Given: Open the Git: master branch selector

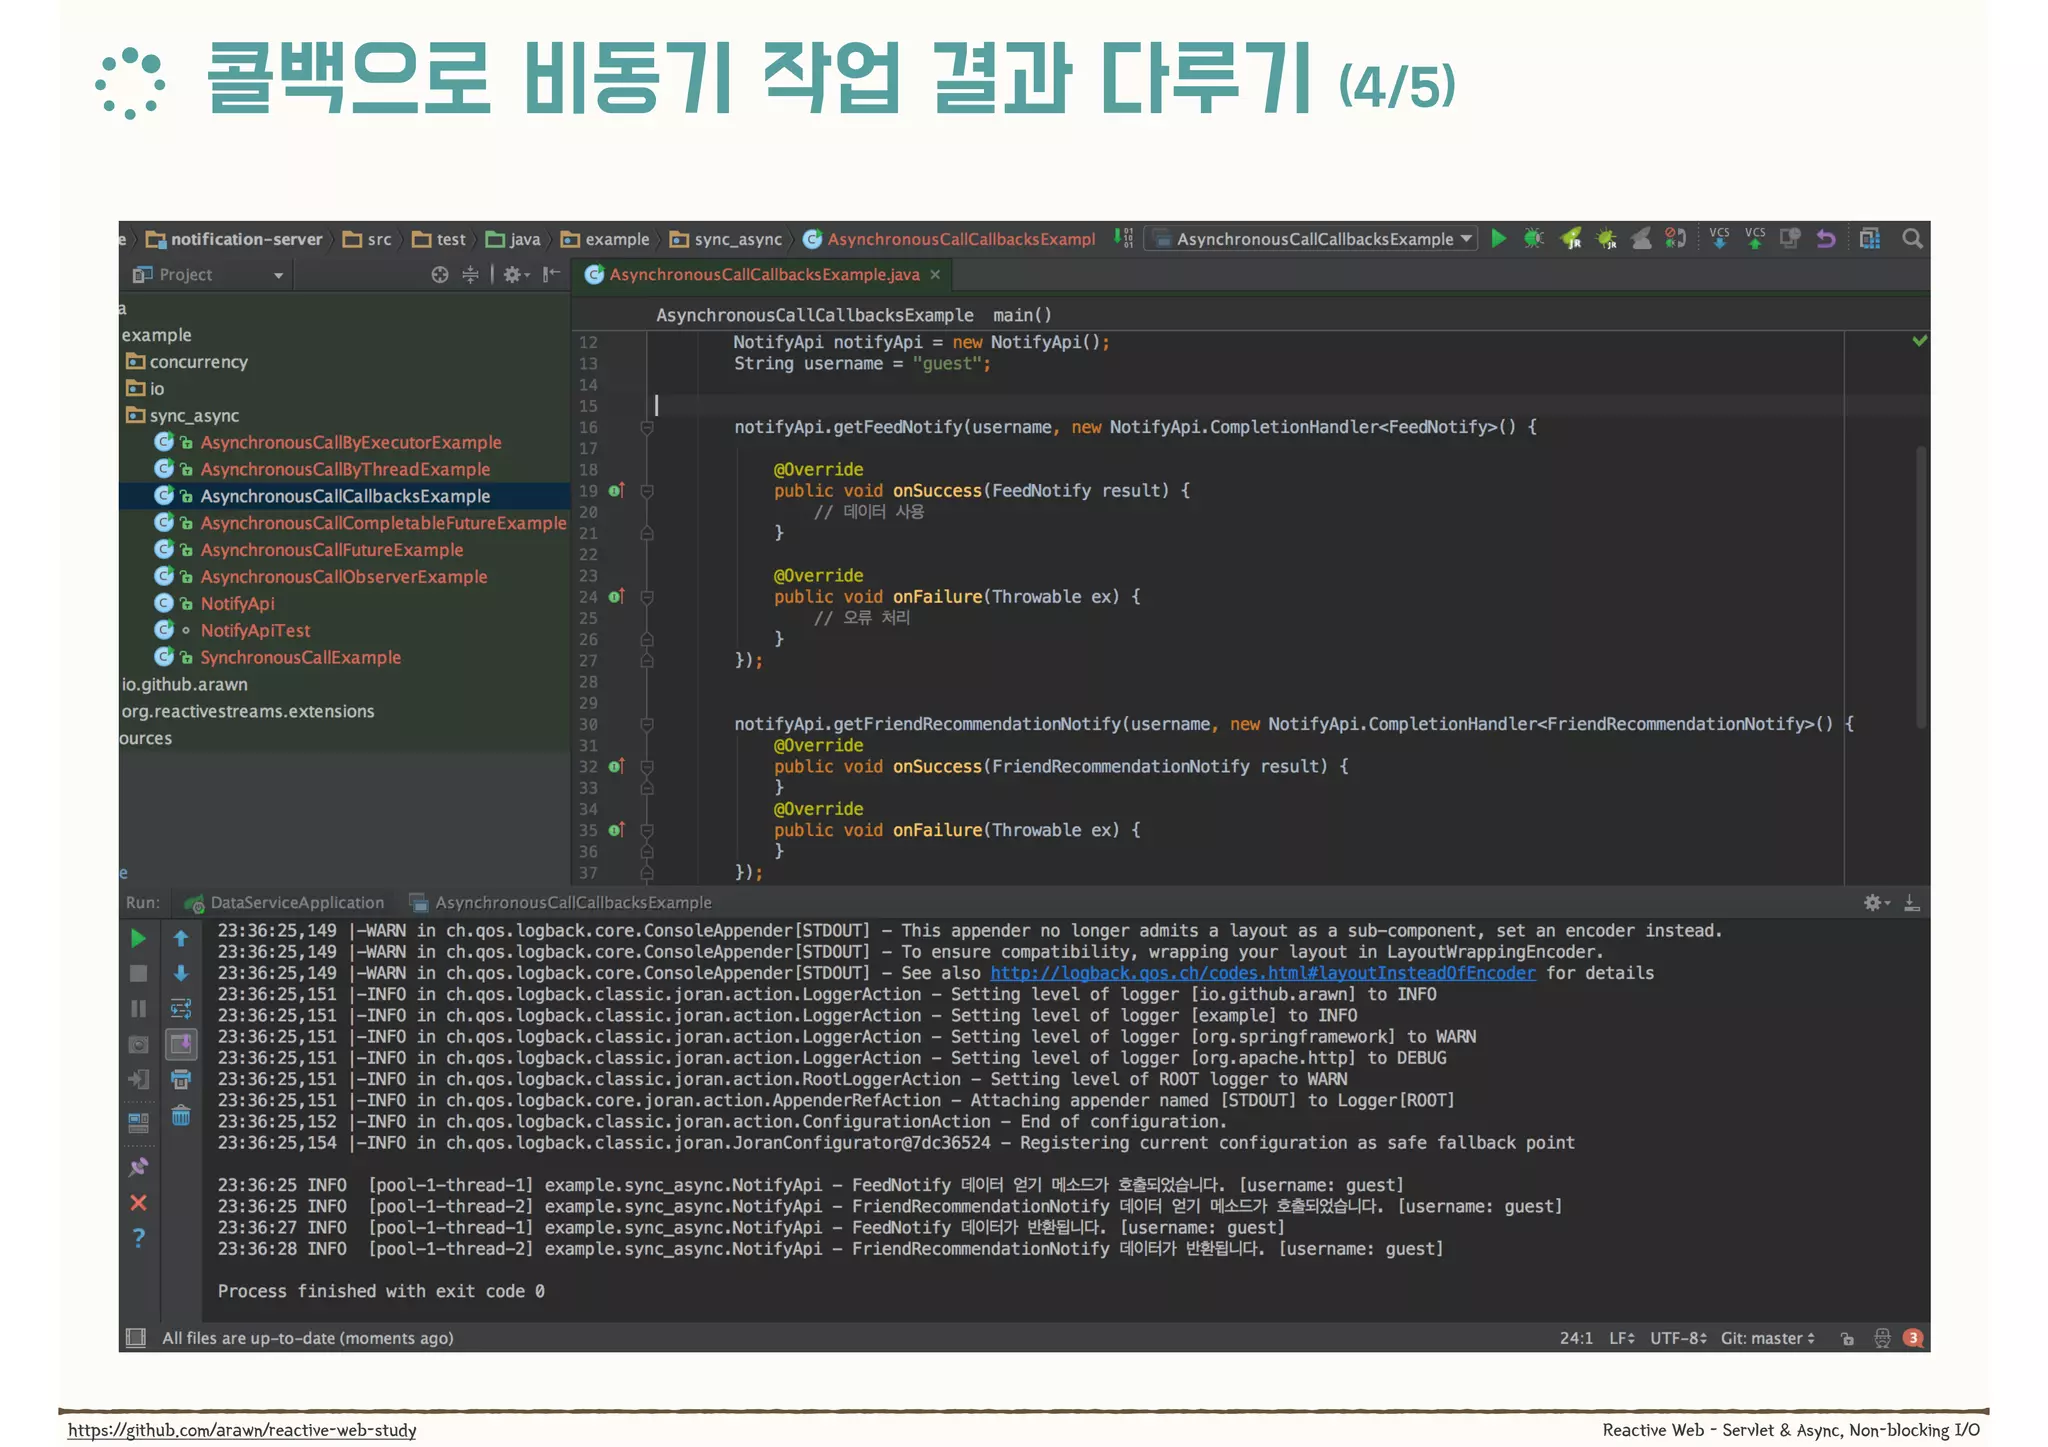Looking at the screenshot, I should pyautogui.click(x=1767, y=1338).
